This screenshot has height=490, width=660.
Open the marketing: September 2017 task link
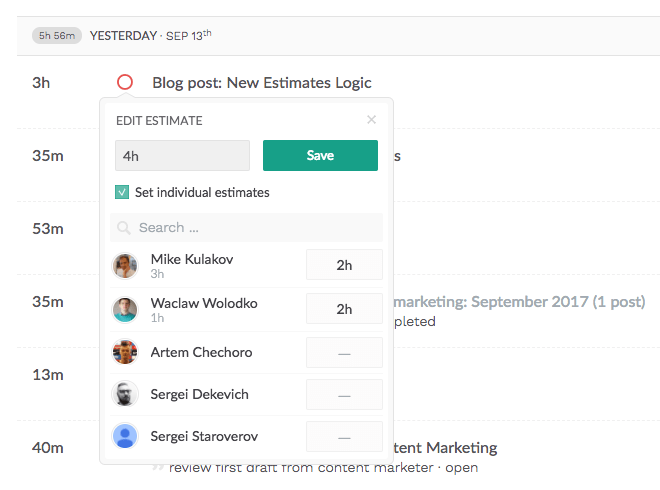click(x=519, y=302)
